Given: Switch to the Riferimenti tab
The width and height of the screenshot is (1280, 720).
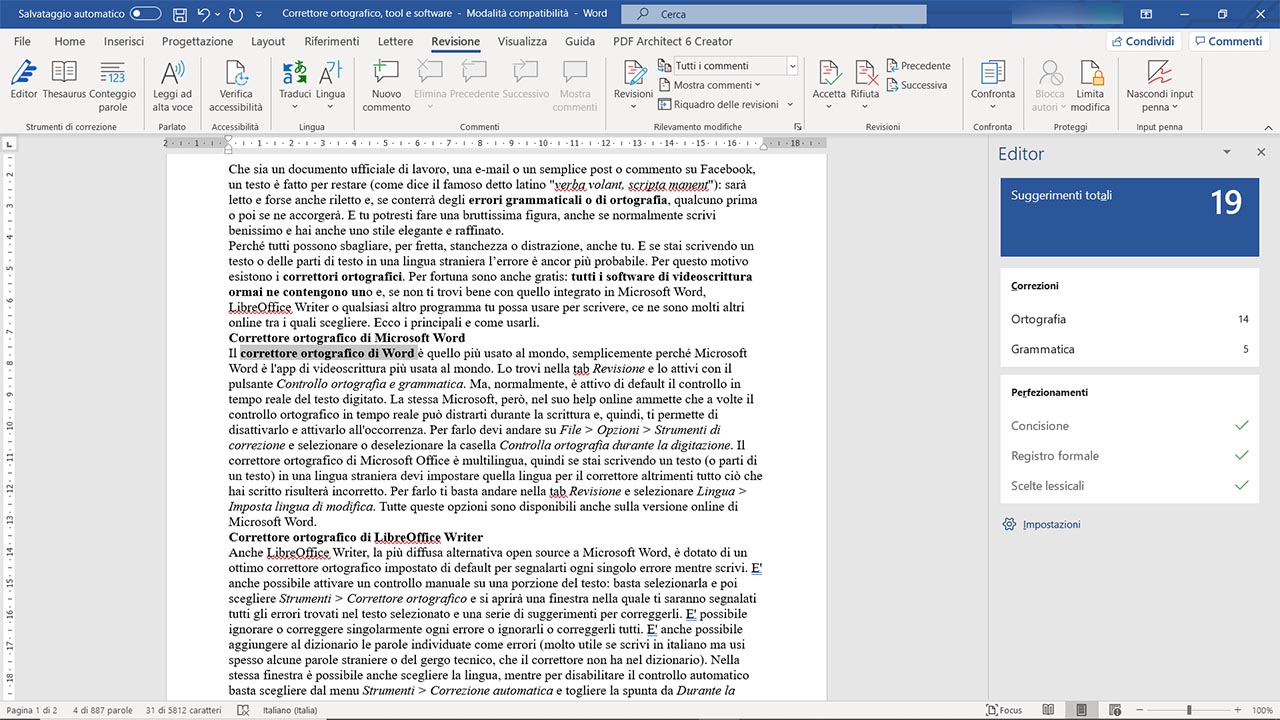Looking at the screenshot, I should 332,41.
